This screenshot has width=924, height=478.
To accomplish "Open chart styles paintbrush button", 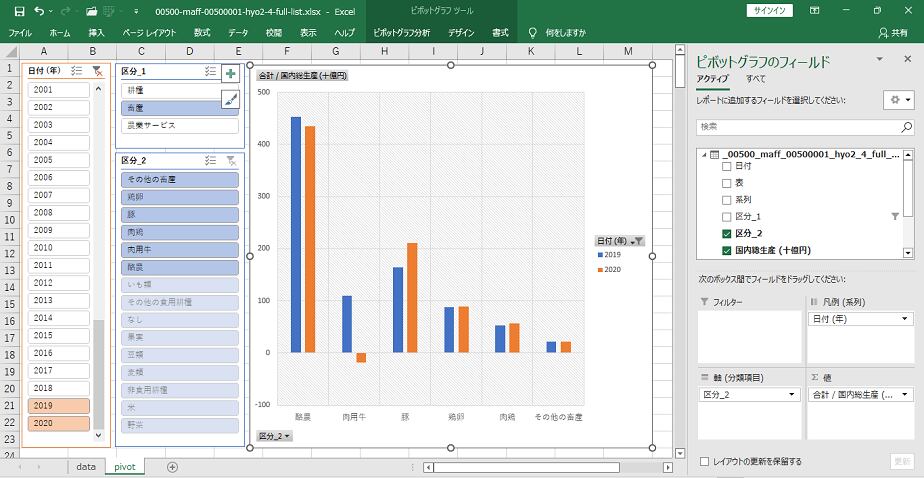I will pyautogui.click(x=231, y=99).
